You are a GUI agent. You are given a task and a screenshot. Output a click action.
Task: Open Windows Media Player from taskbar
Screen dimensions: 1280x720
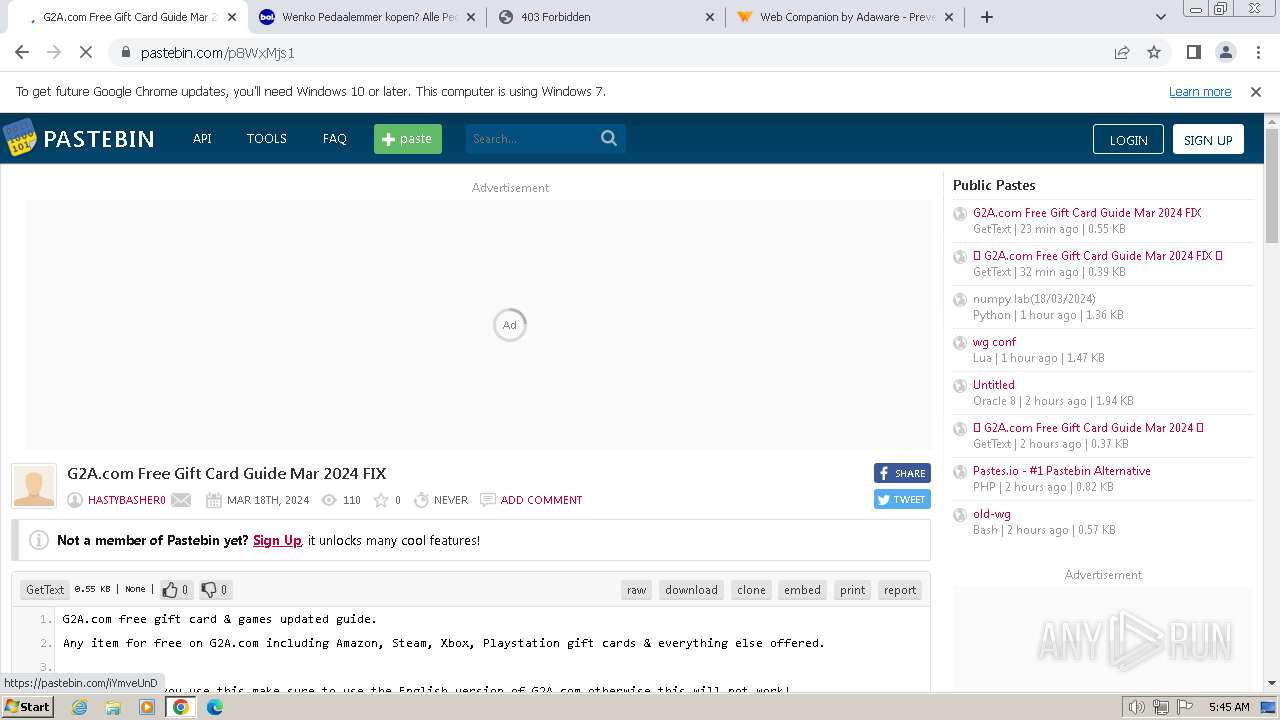point(147,707)
